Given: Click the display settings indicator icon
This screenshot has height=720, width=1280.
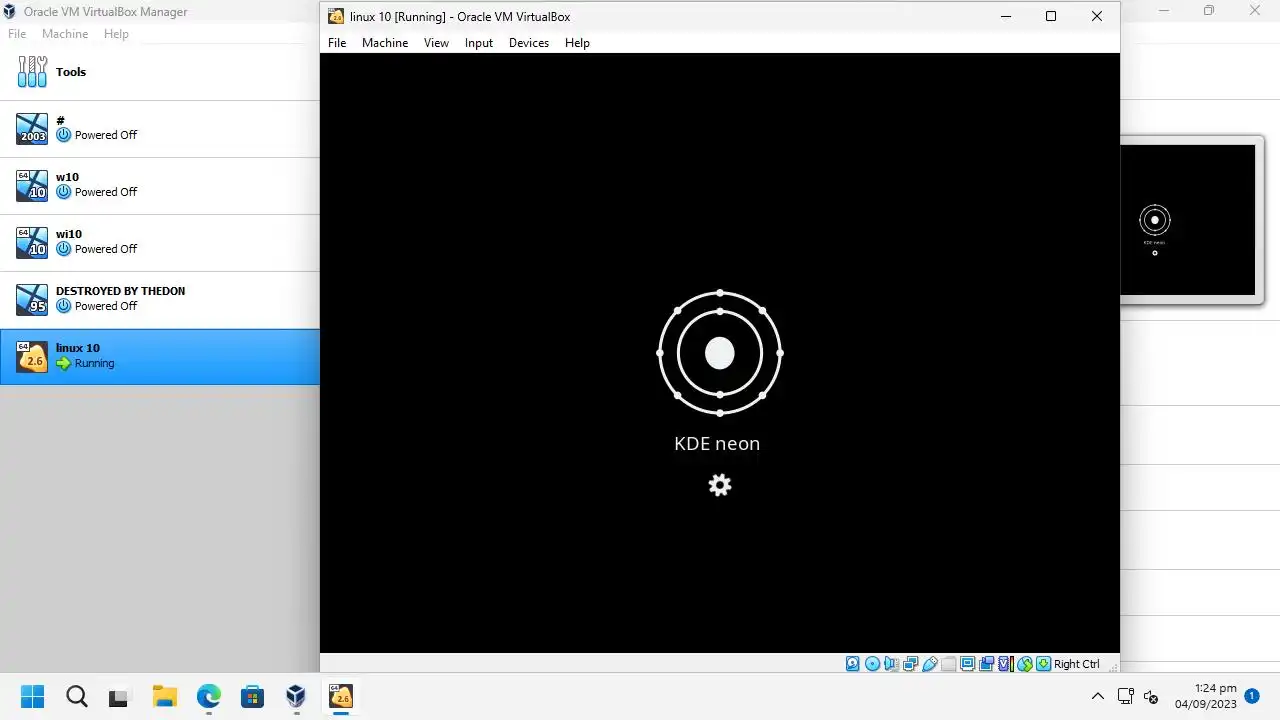Looking at the screenshot, I should click(968, 664).
